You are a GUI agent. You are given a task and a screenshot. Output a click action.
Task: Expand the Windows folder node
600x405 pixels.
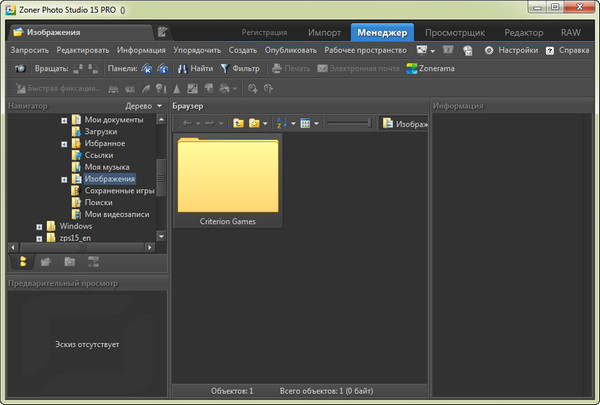(40, 227)
